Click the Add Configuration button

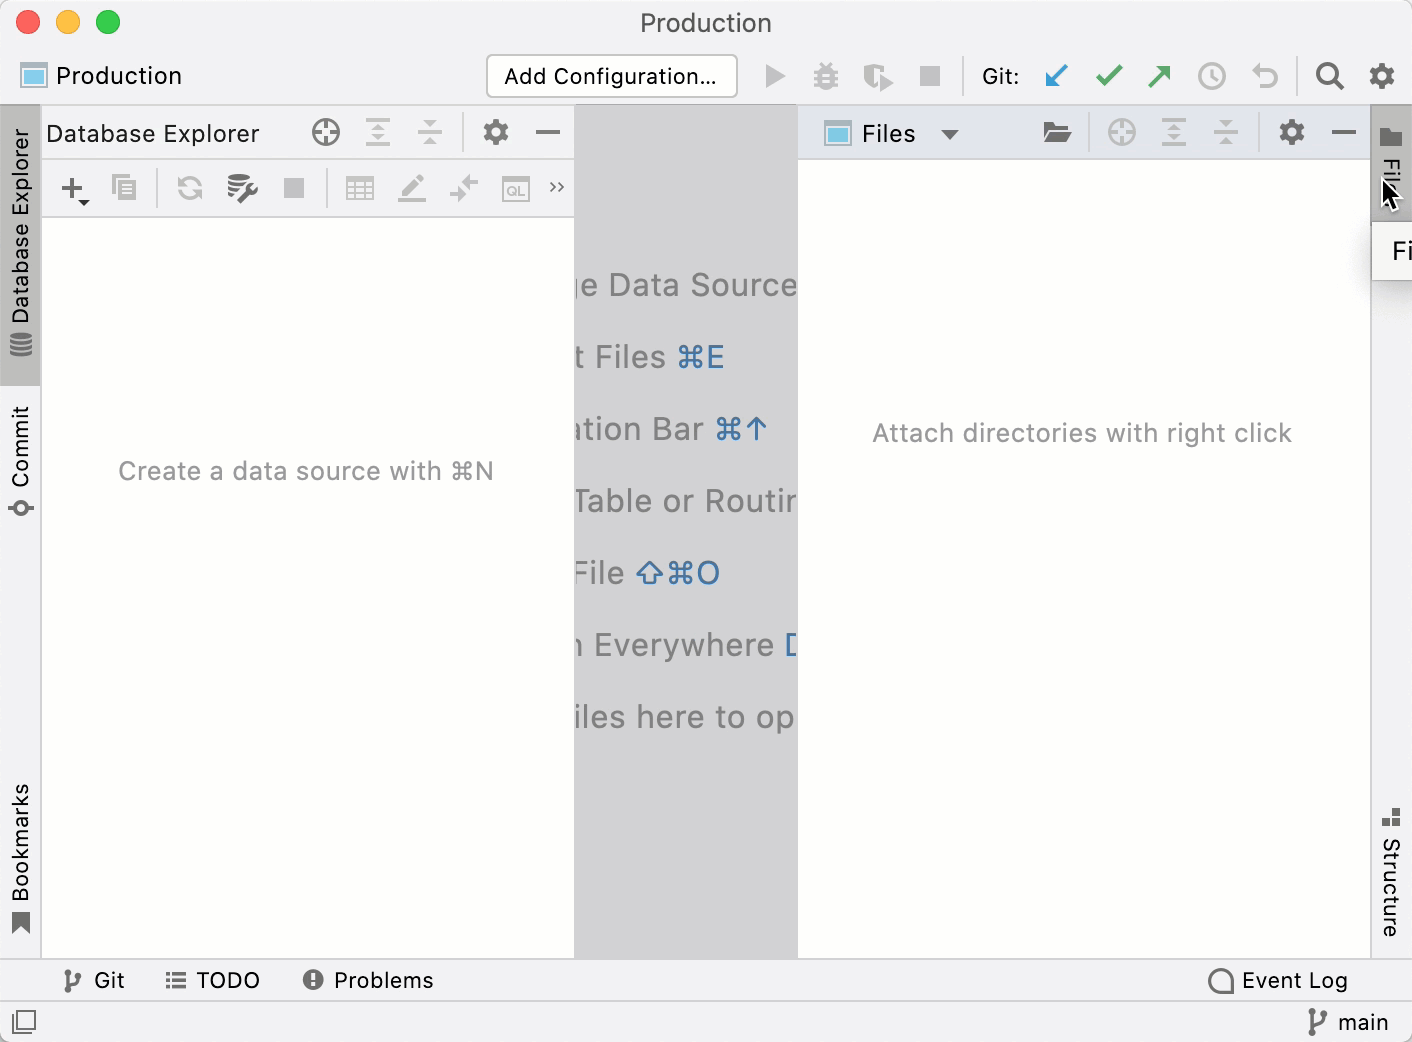[x=611, y=75]
